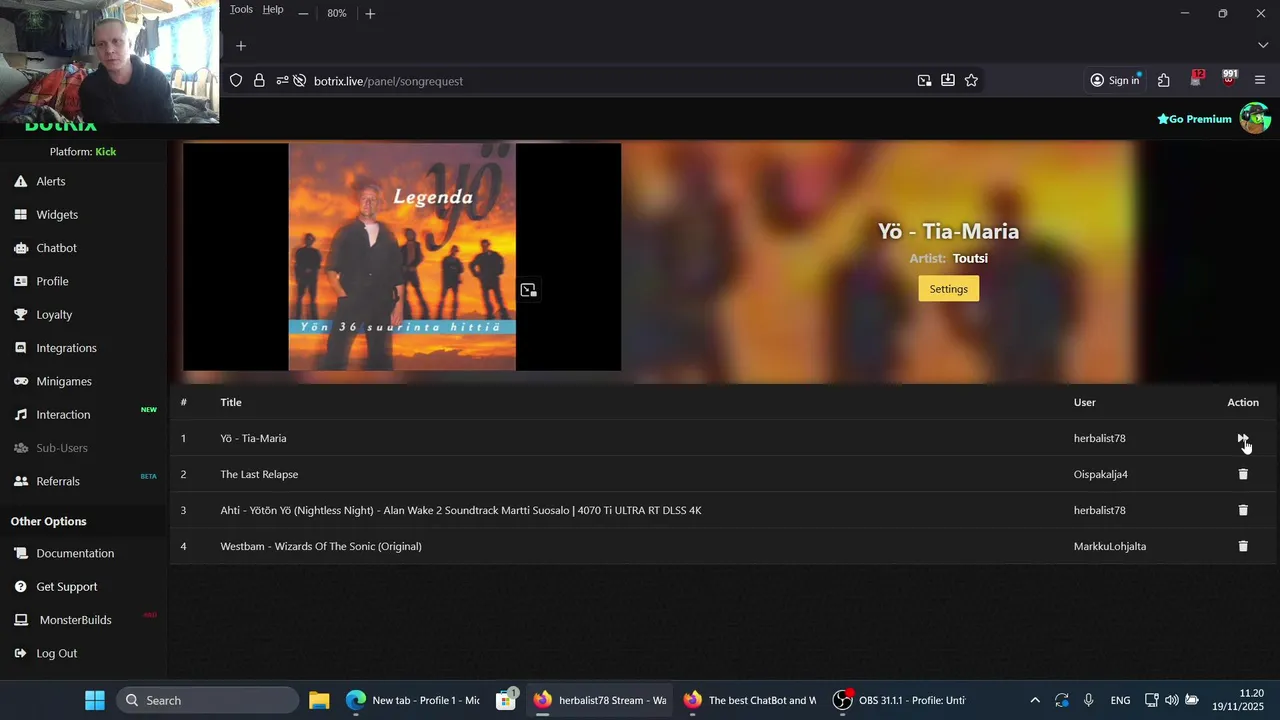The image size is (1280, 720).
Task: Click the picture-in-picture icon in the address bar
Action: click(x=924, y=81)
